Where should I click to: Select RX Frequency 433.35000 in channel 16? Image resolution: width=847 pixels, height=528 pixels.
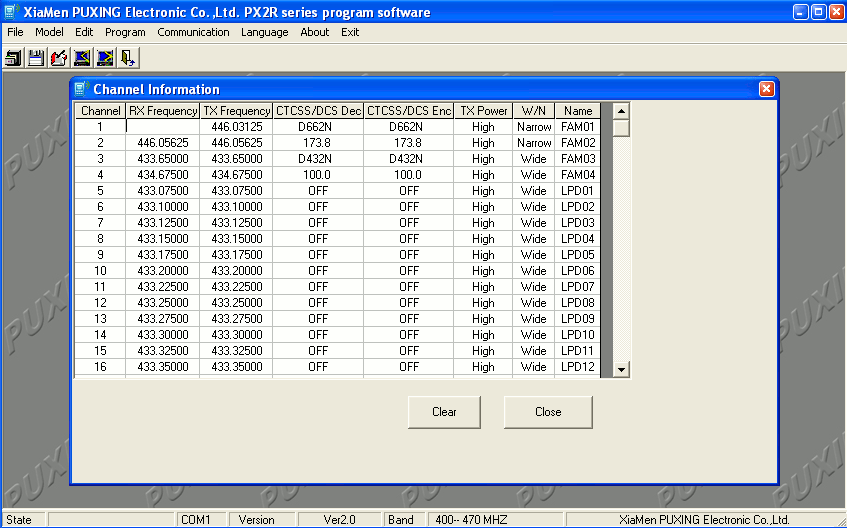163,367
